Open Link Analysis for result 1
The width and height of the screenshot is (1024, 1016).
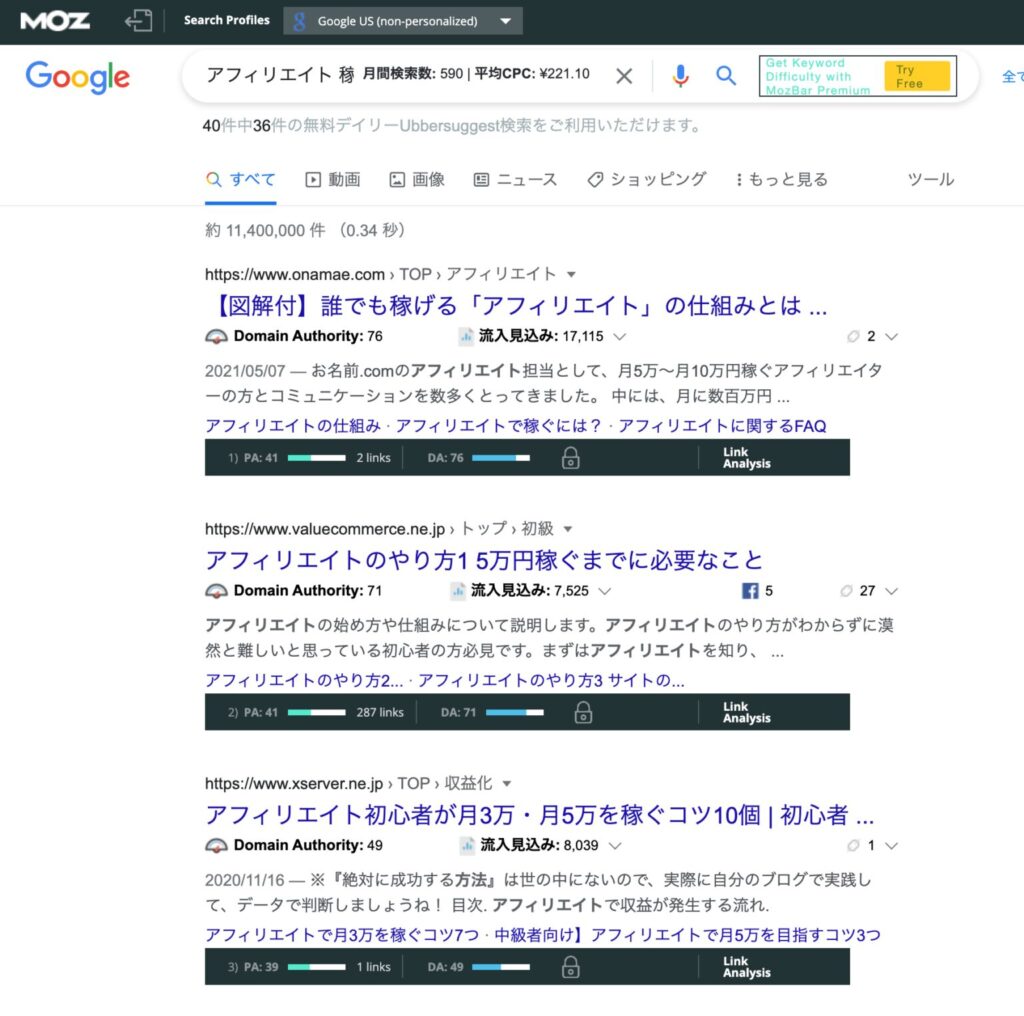point(746,458)
